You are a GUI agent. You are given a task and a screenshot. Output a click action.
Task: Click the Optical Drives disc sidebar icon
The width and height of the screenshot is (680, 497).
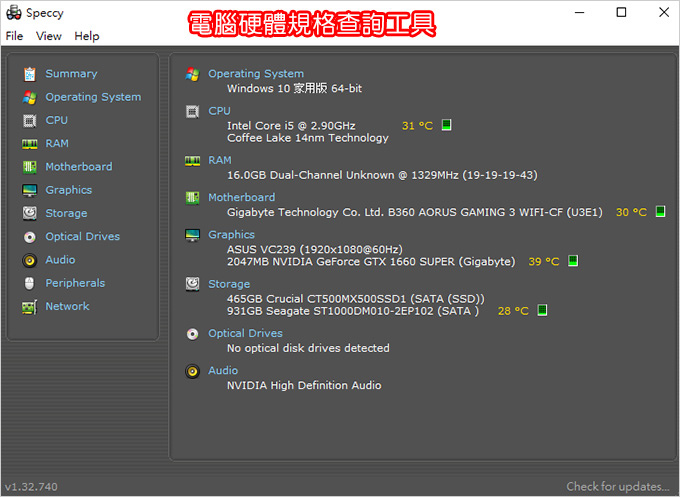(29, 237)
